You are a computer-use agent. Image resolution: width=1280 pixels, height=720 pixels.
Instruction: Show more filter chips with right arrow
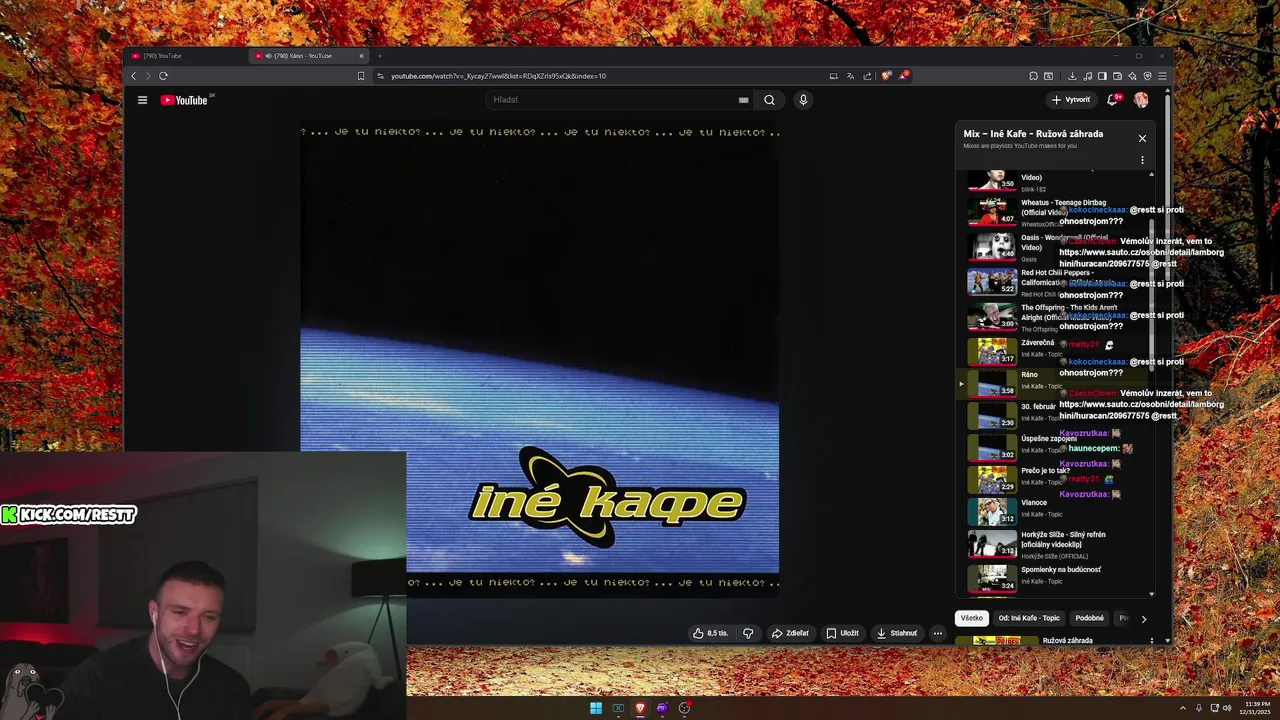(1144, 619)
